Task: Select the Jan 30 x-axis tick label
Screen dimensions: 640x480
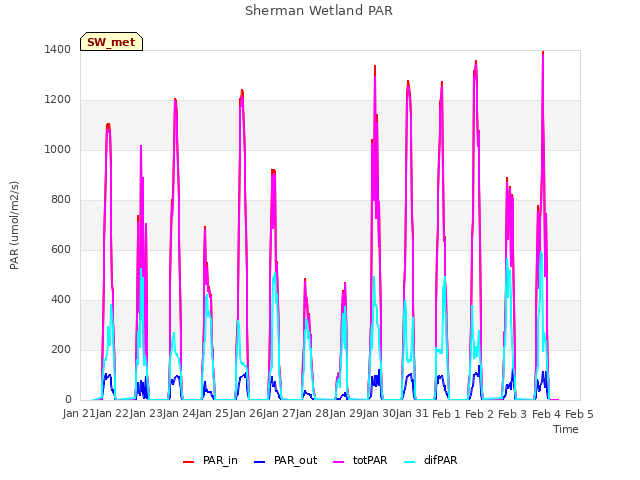Action: [x=379, y=414]
